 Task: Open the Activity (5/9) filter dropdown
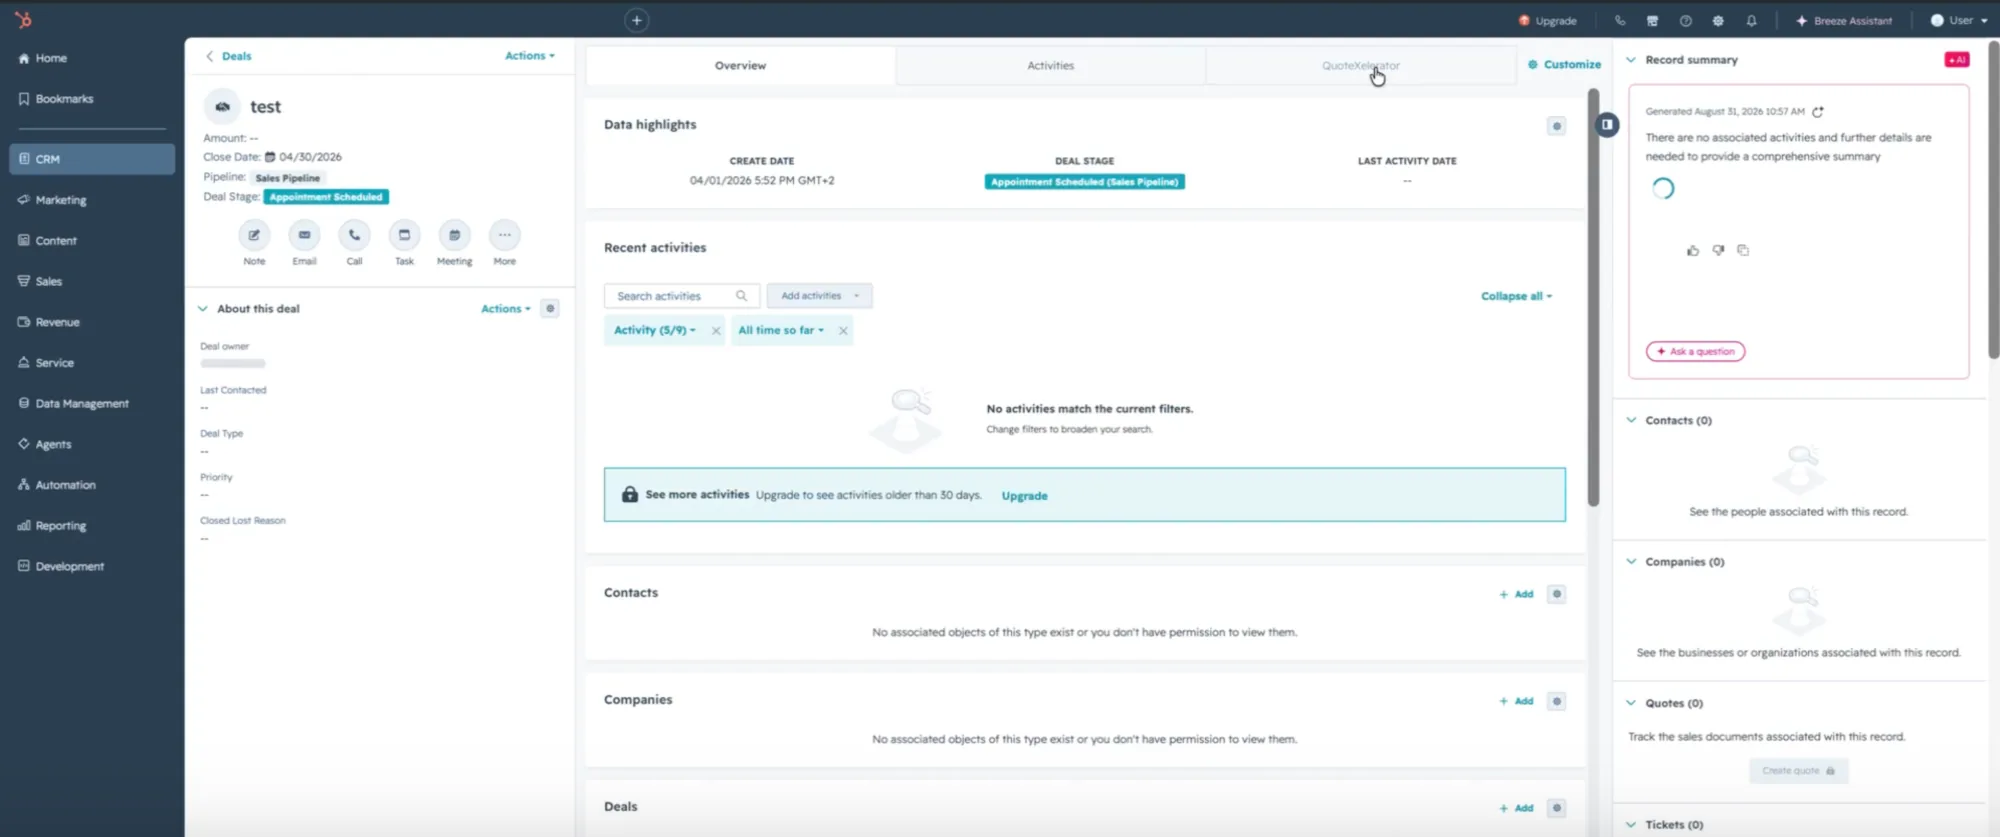point(655,330)
